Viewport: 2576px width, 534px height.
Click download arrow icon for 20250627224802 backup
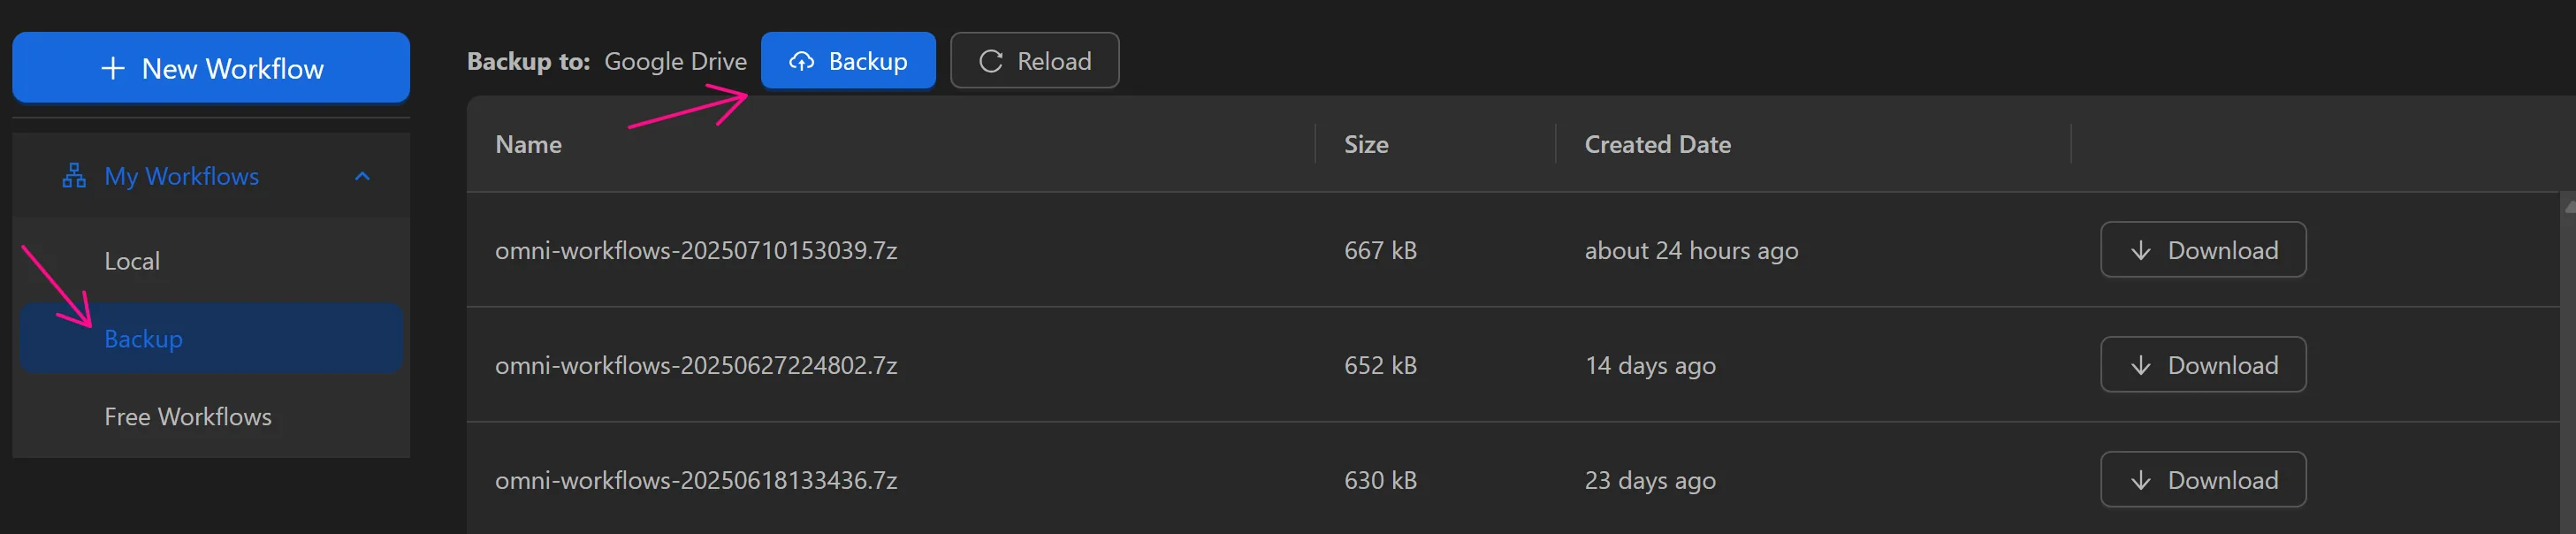tap(2140, 365)
